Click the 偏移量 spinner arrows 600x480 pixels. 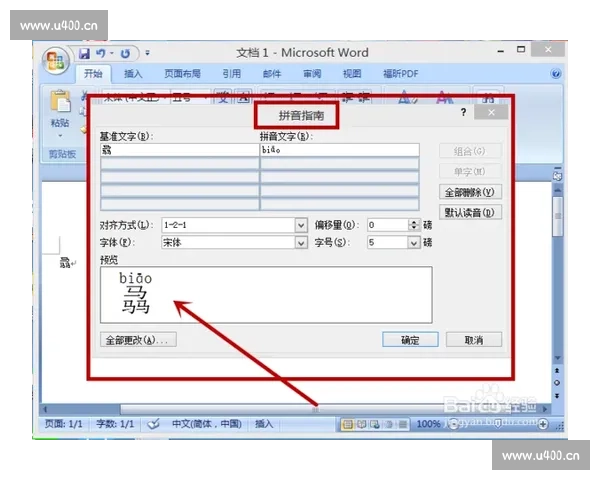click(x=413, y=226)
